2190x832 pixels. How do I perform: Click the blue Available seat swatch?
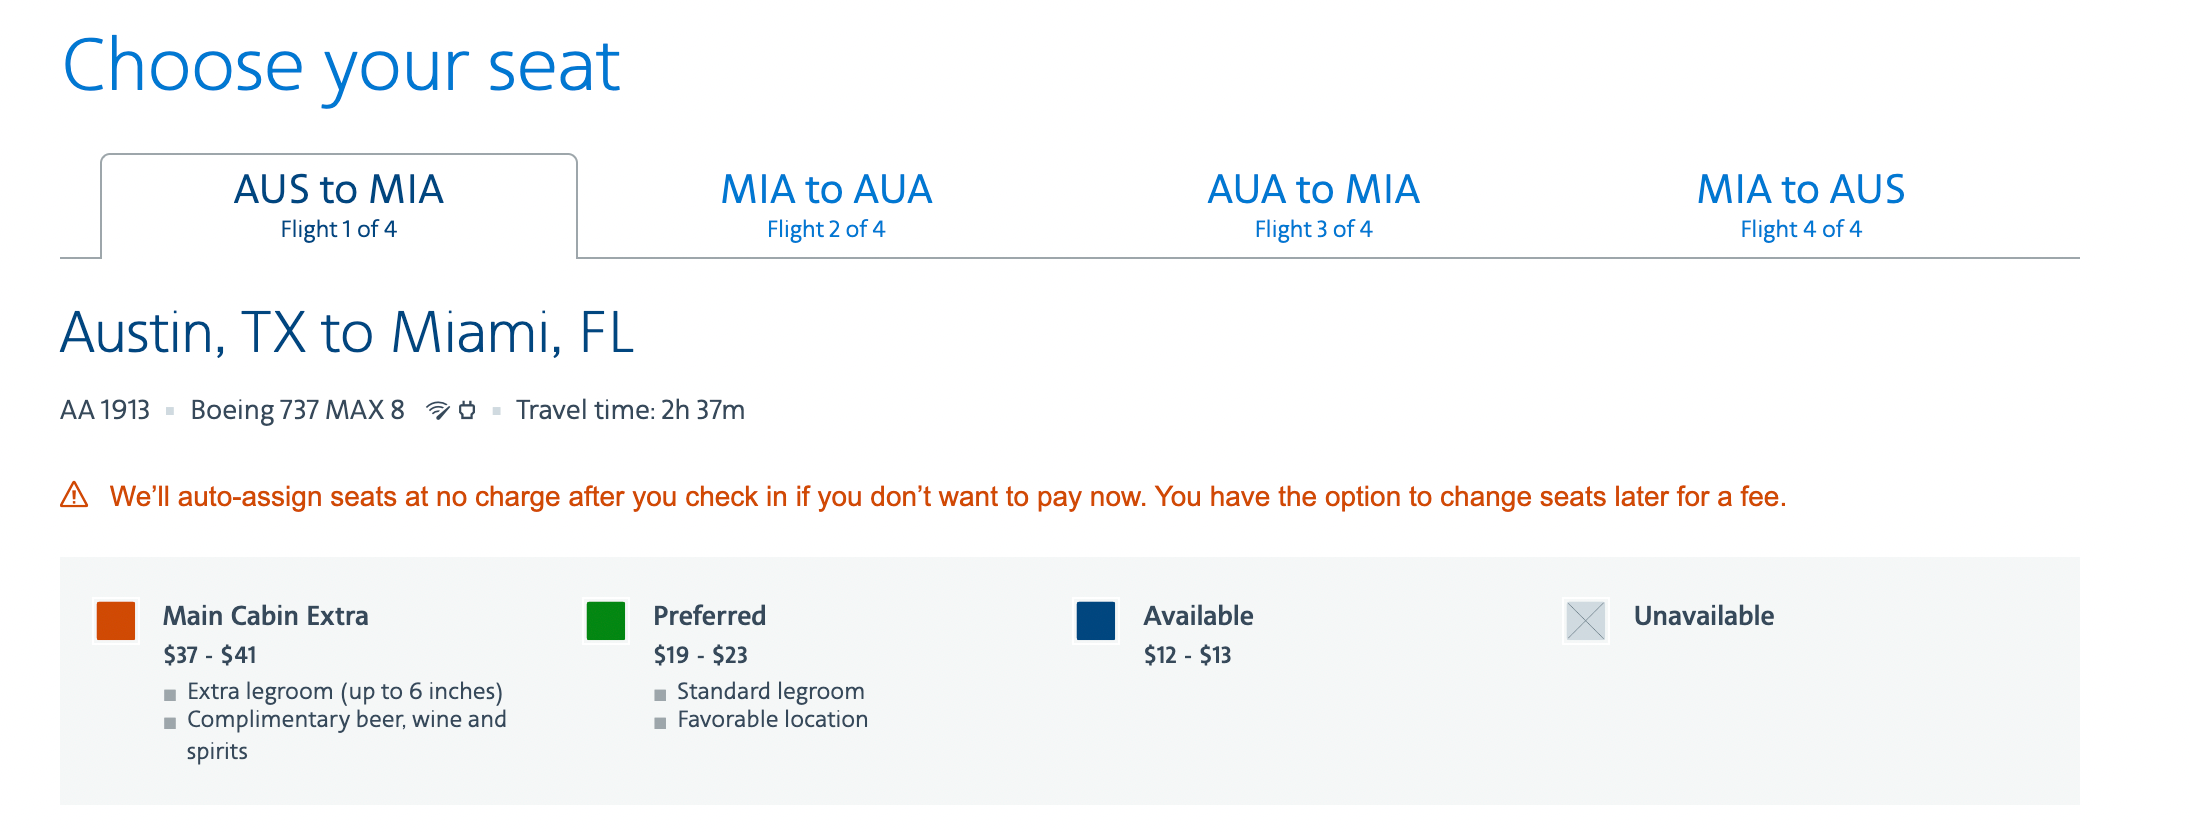1096,621
